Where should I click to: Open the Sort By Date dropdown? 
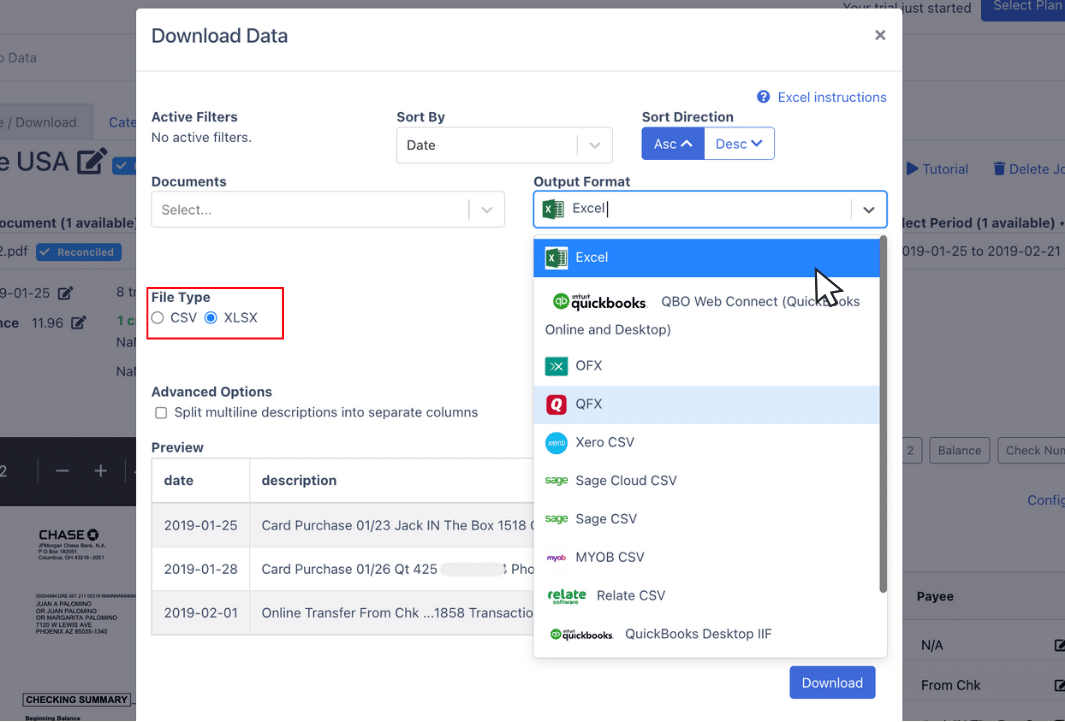pyautogui.click(x=504, y=145)
